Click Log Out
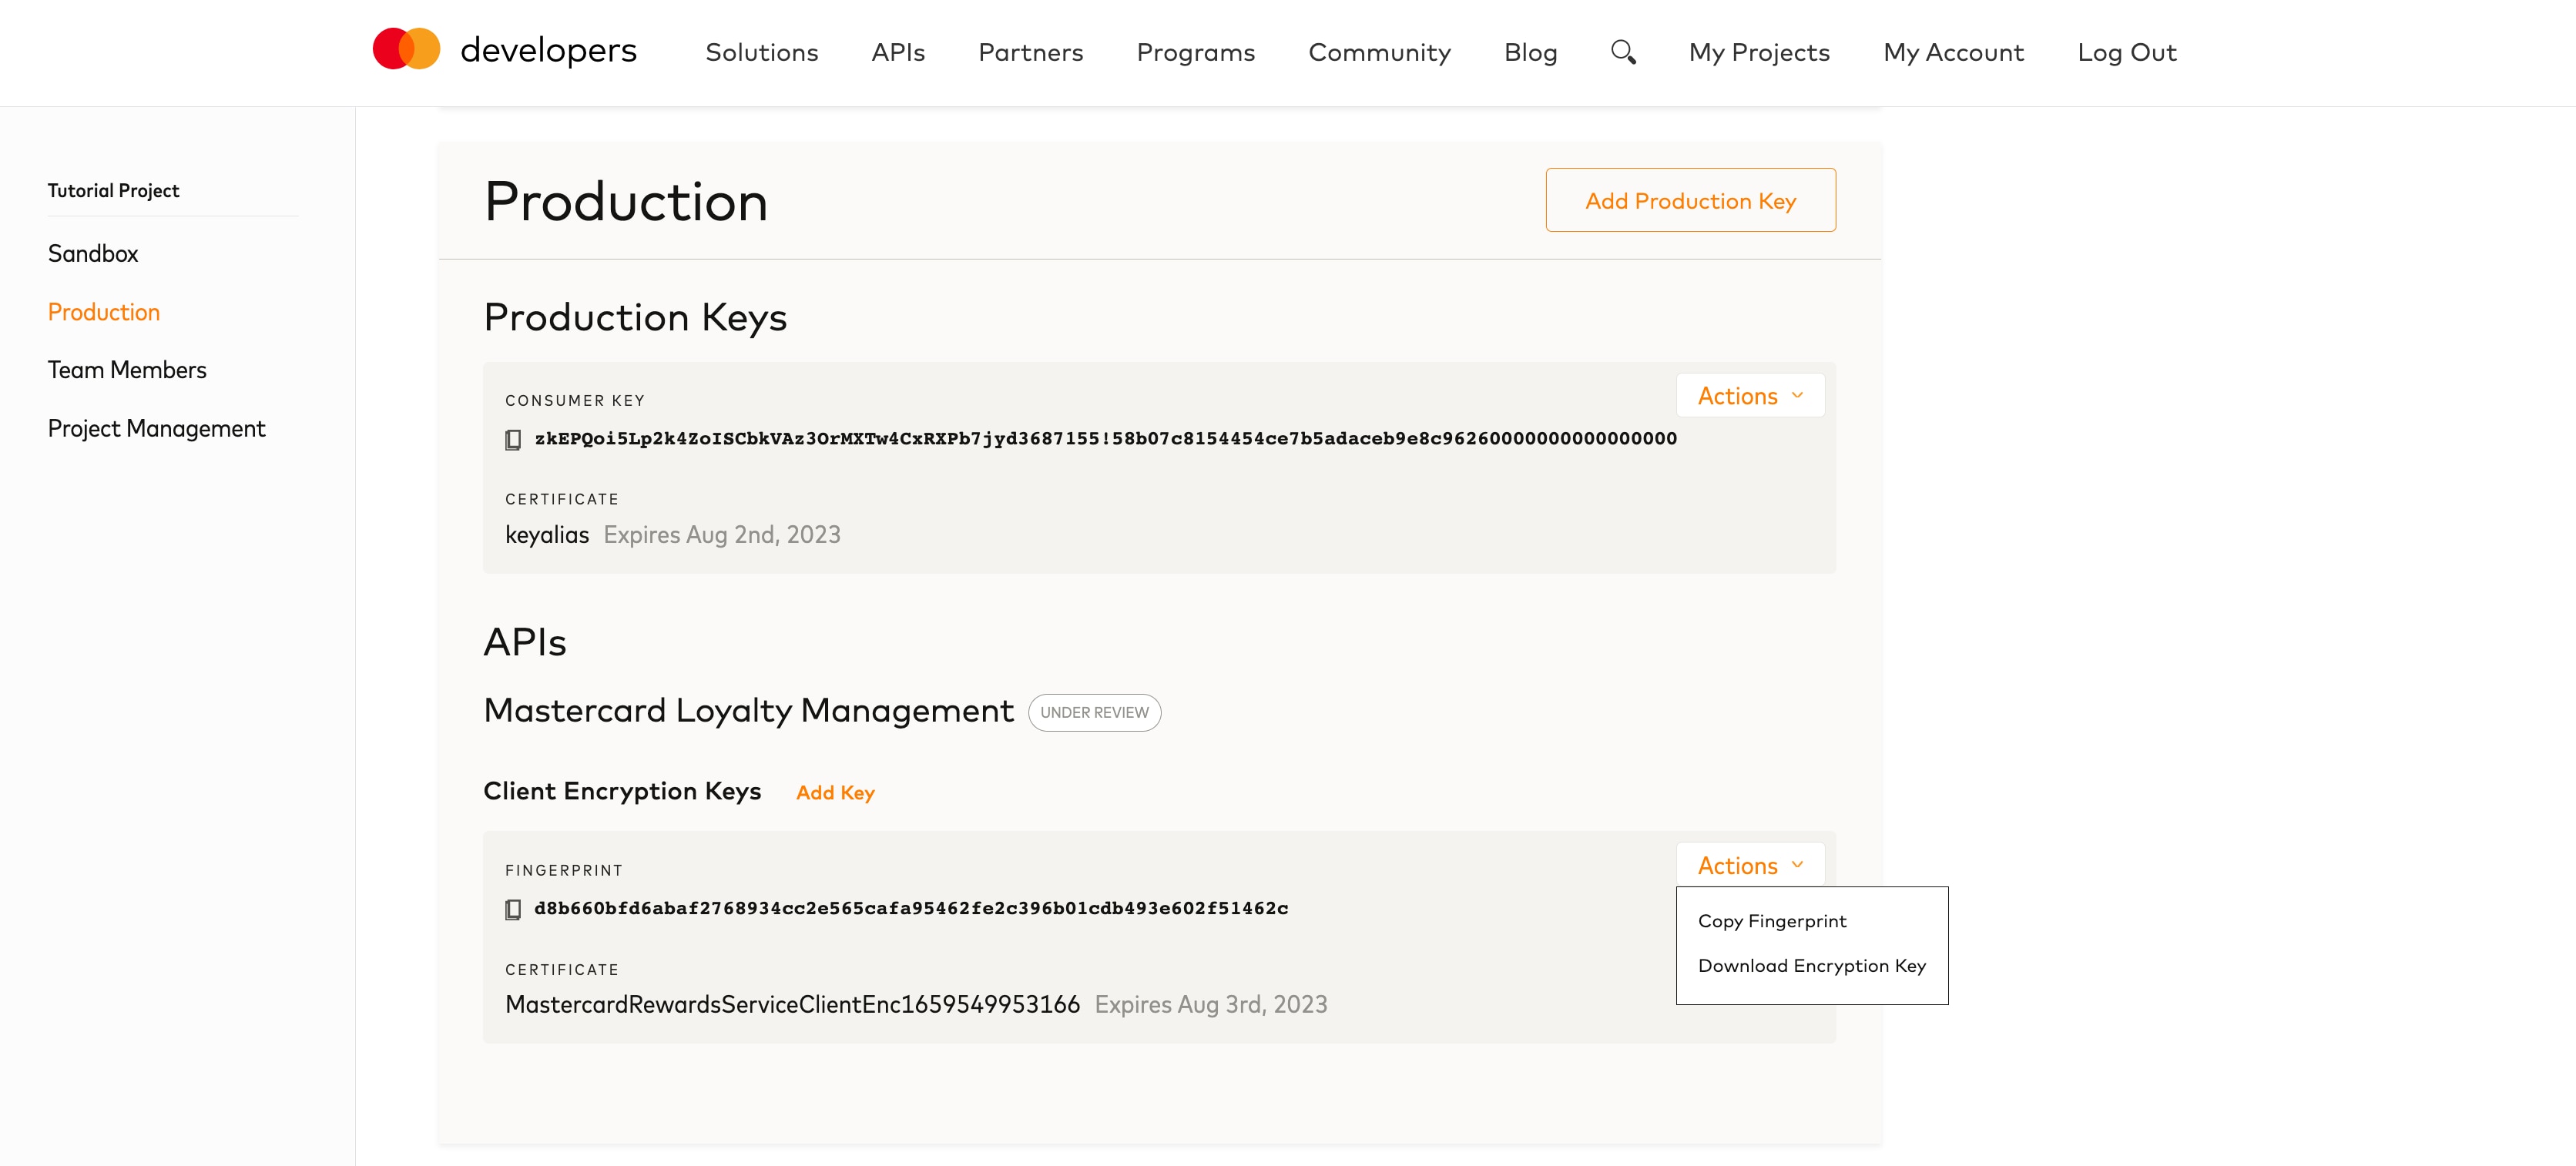Image resolution: width=2576 pixels, height=1166 pixels. point(2126,52)
